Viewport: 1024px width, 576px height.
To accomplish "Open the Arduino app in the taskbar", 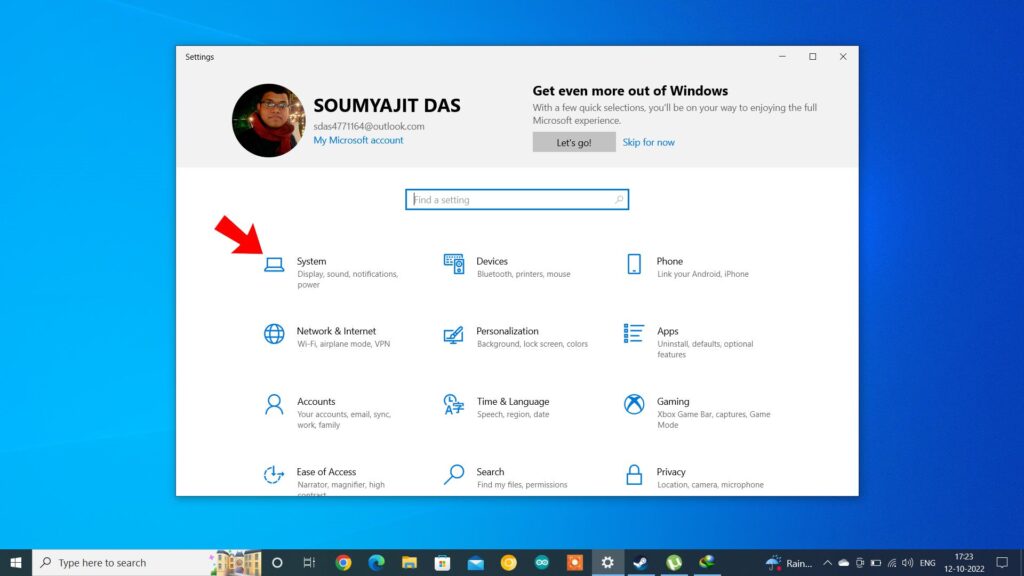I will [x=541, y=562].
